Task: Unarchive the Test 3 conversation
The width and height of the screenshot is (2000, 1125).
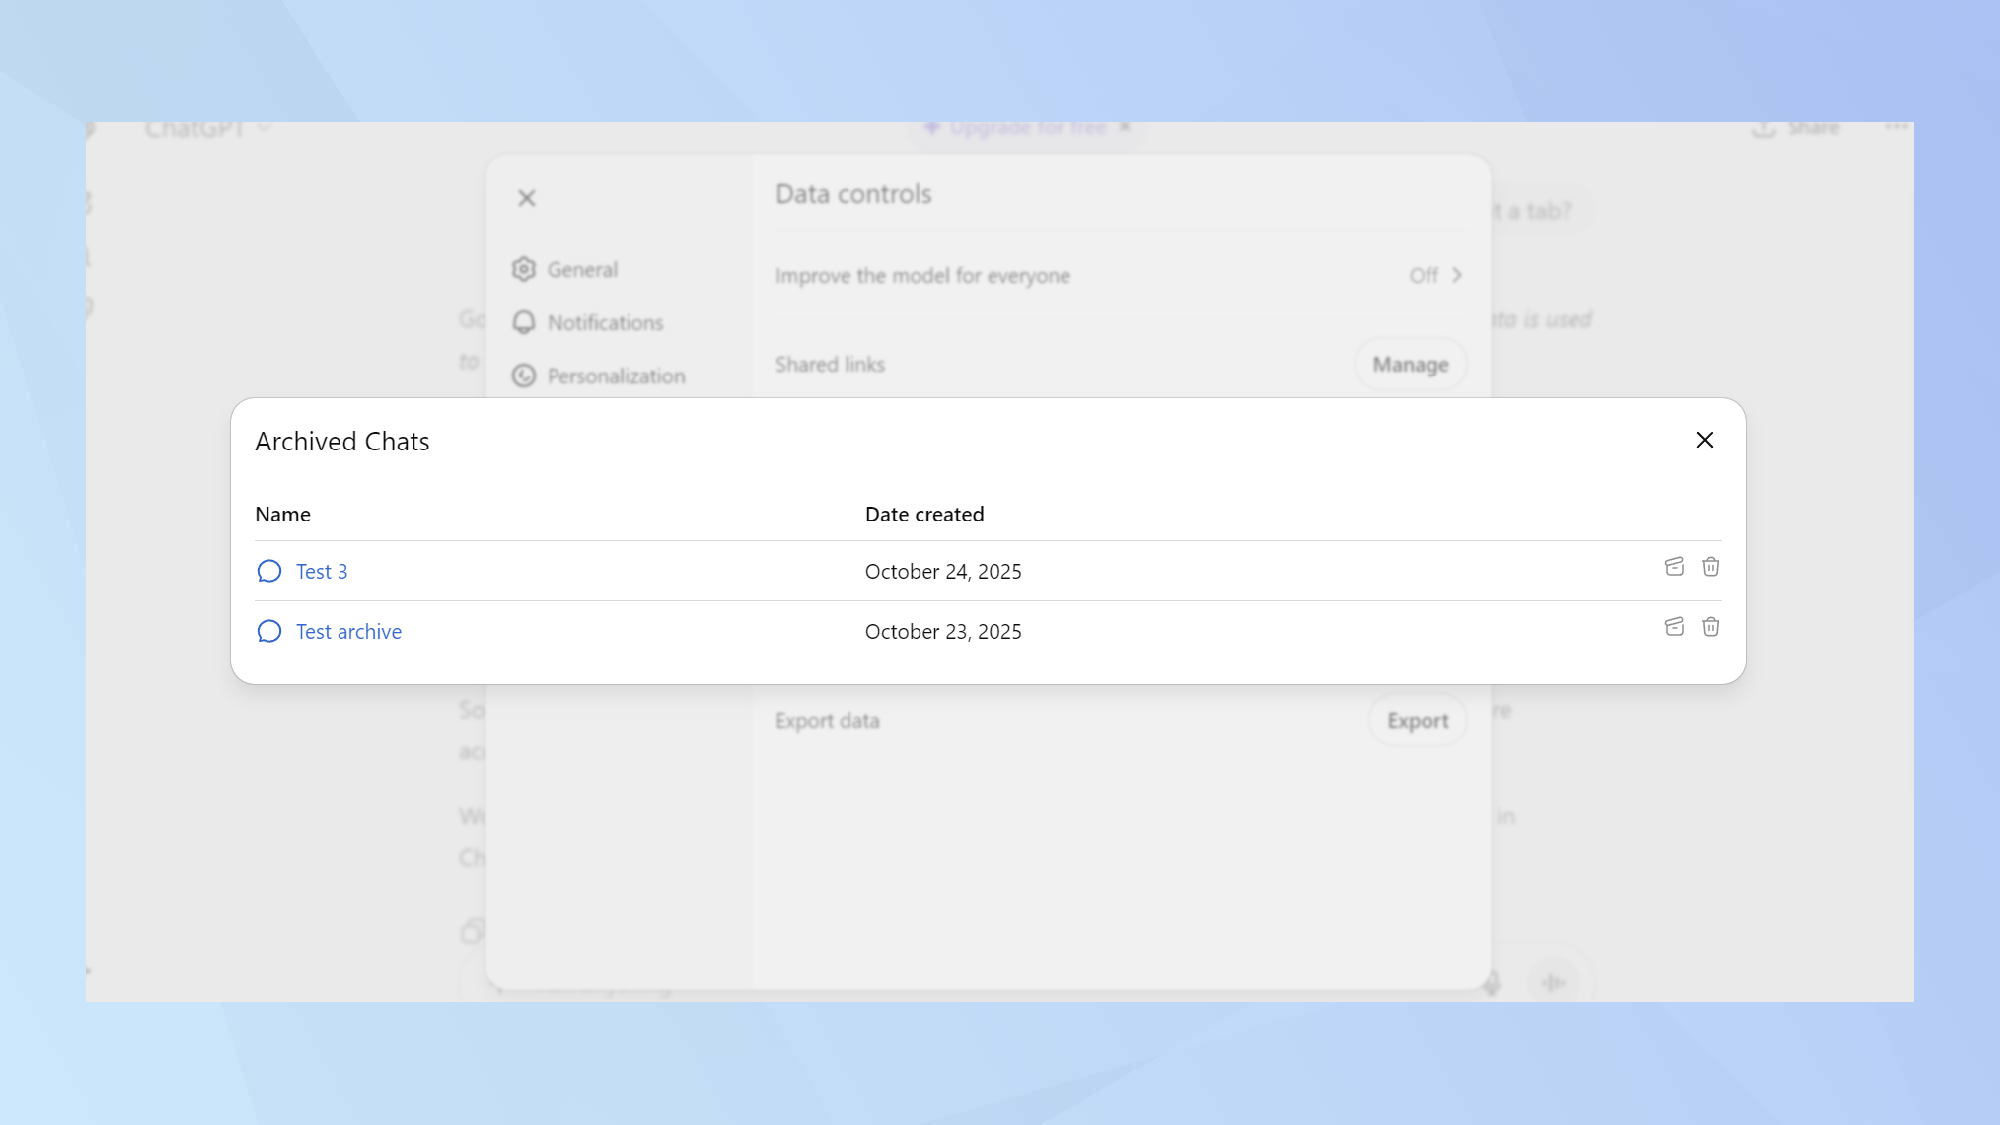Action: point(1674,567)
